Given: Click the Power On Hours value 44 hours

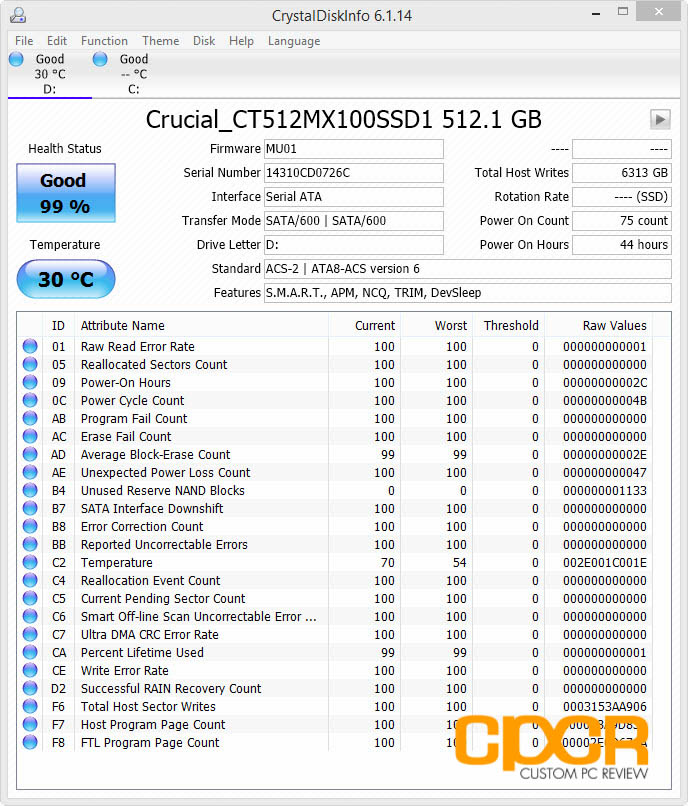Looking at the screenshot, I should [622, 245].
